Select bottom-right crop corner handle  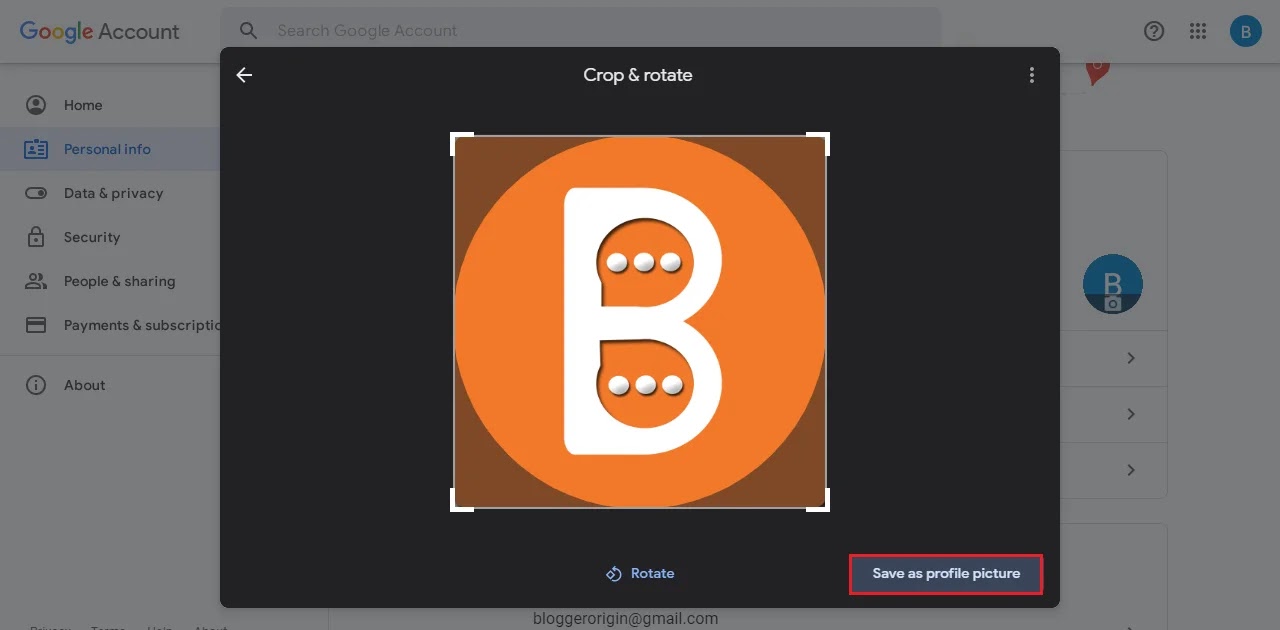[x=819, y=501]
